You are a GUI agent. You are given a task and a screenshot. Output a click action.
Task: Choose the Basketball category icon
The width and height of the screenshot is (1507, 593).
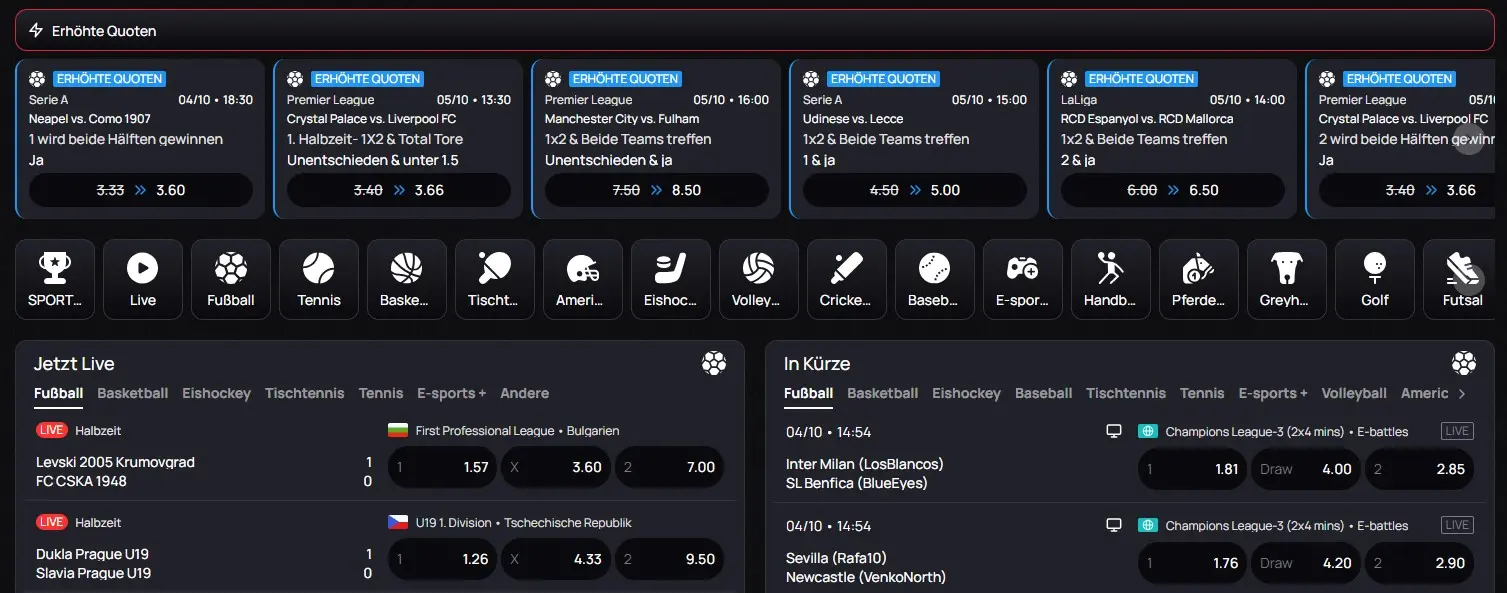point(407,279)
